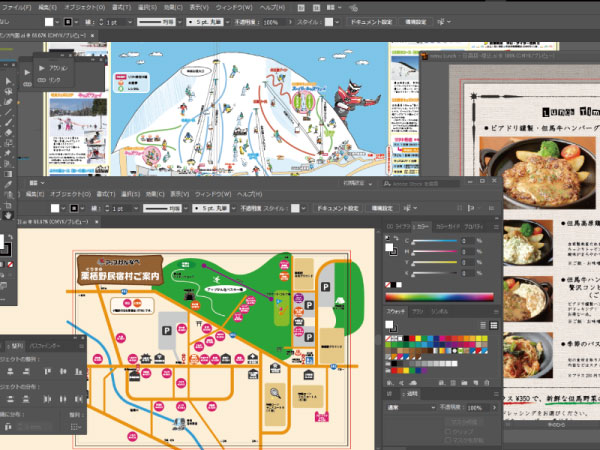Click the play icon beside アクション
The image size is (600, 450).
pyautogui.click(x=40, y=67)
